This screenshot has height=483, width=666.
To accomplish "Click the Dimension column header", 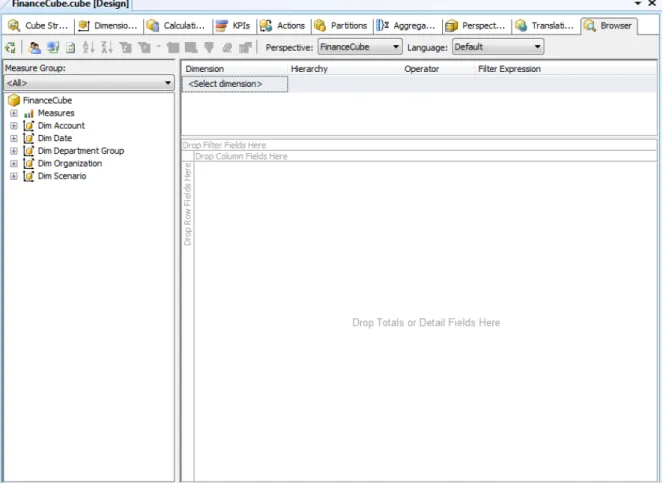I will (235, 69).
